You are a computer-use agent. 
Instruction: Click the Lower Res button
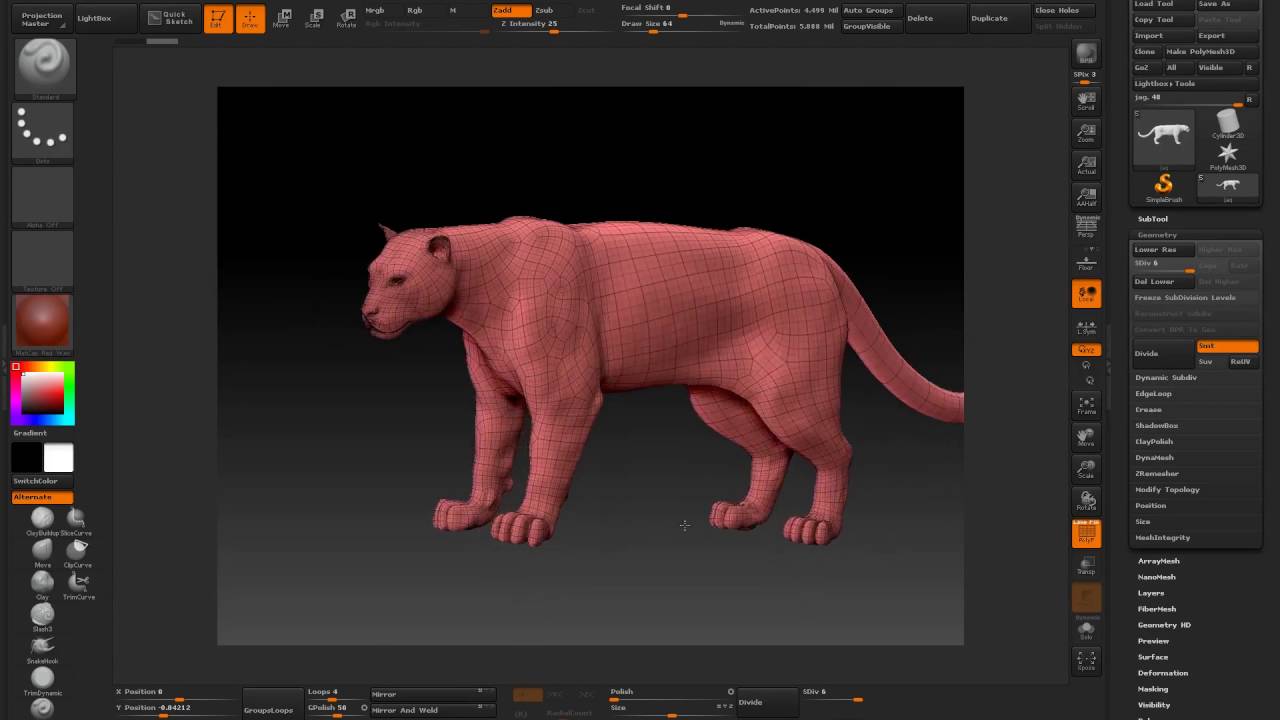(1163, 249)
